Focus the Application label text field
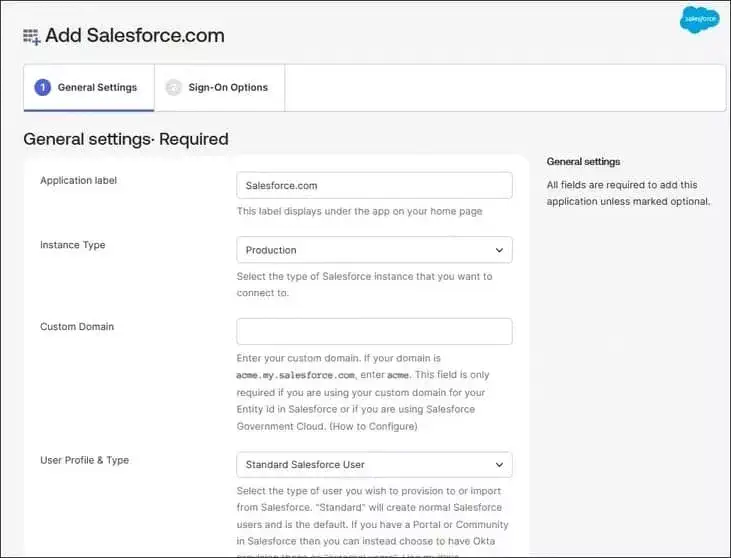731x558 pixels. pyautogui.click(x=374, y=185)
